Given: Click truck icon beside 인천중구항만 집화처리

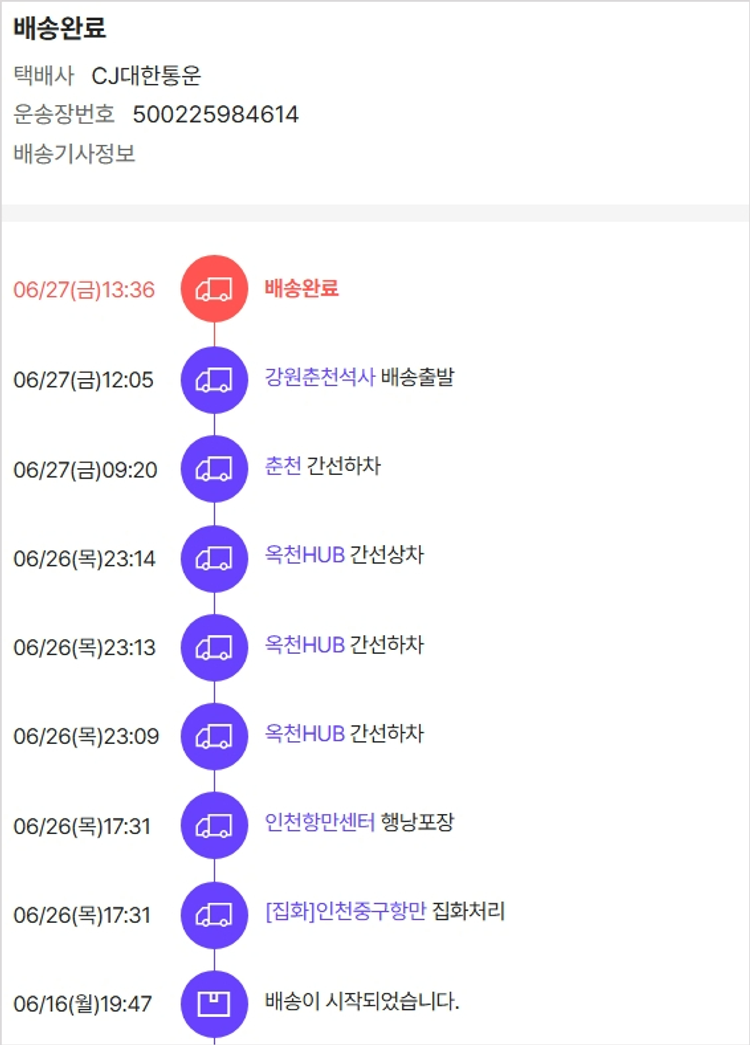Looking at the screenshot, I should tap(214, 914).
